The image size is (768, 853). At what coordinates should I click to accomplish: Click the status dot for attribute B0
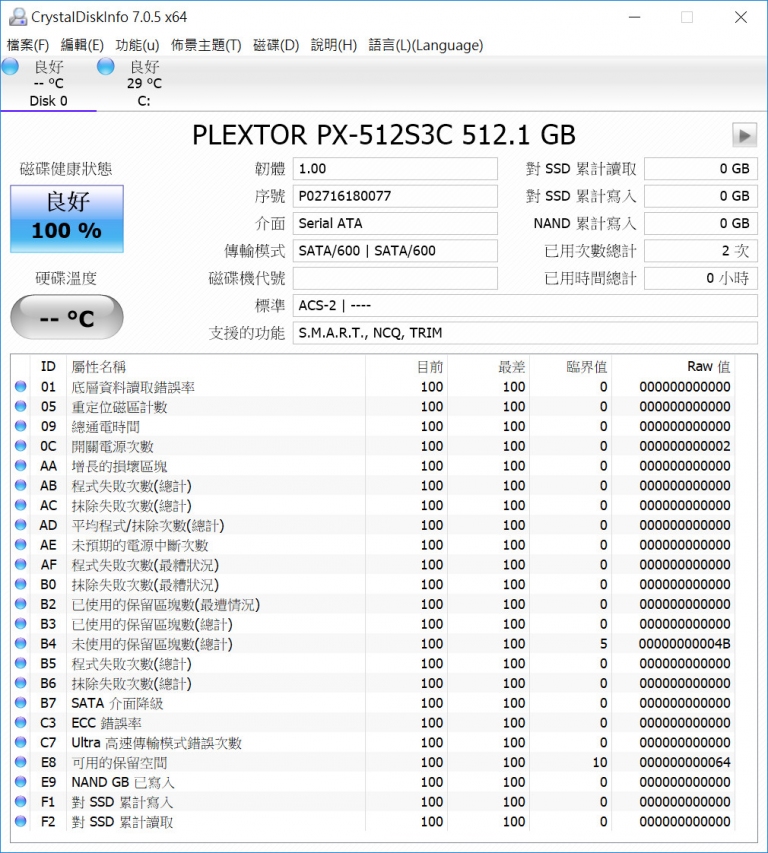click(21, 584)
